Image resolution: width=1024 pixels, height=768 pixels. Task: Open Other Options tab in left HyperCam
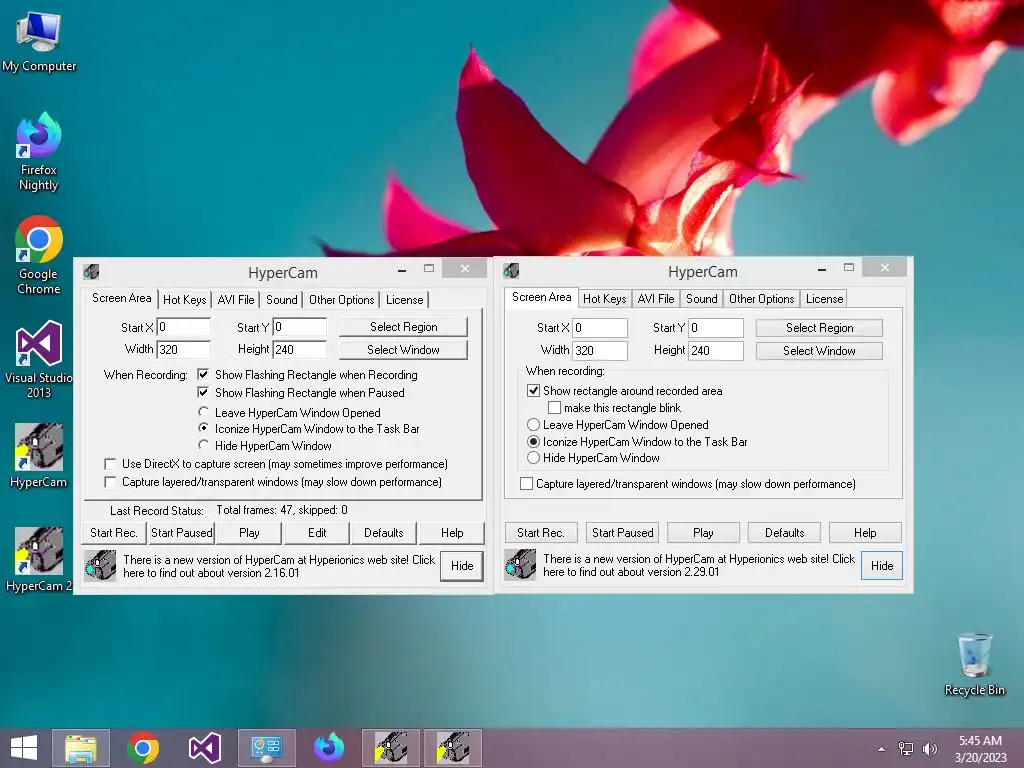click(342, 300)
